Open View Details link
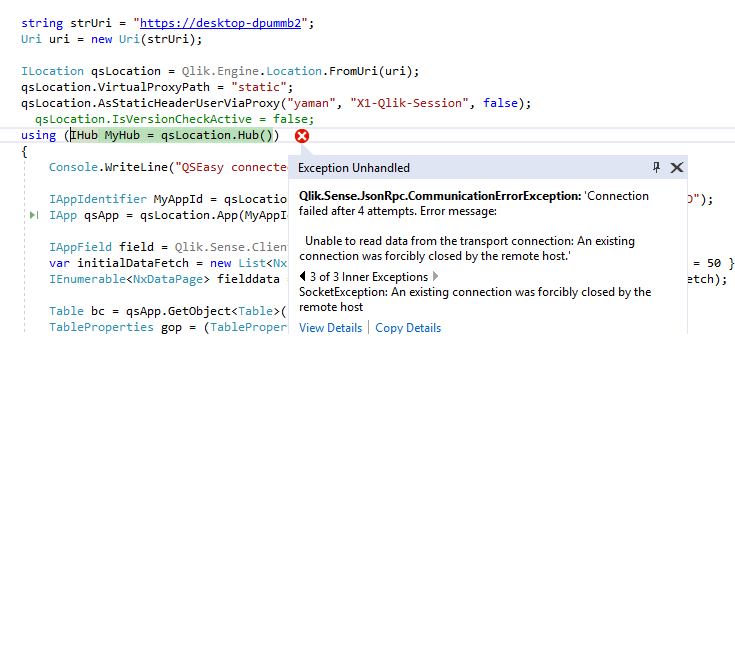The height and width of the screenshot is (663, 735). pos(330,328)
